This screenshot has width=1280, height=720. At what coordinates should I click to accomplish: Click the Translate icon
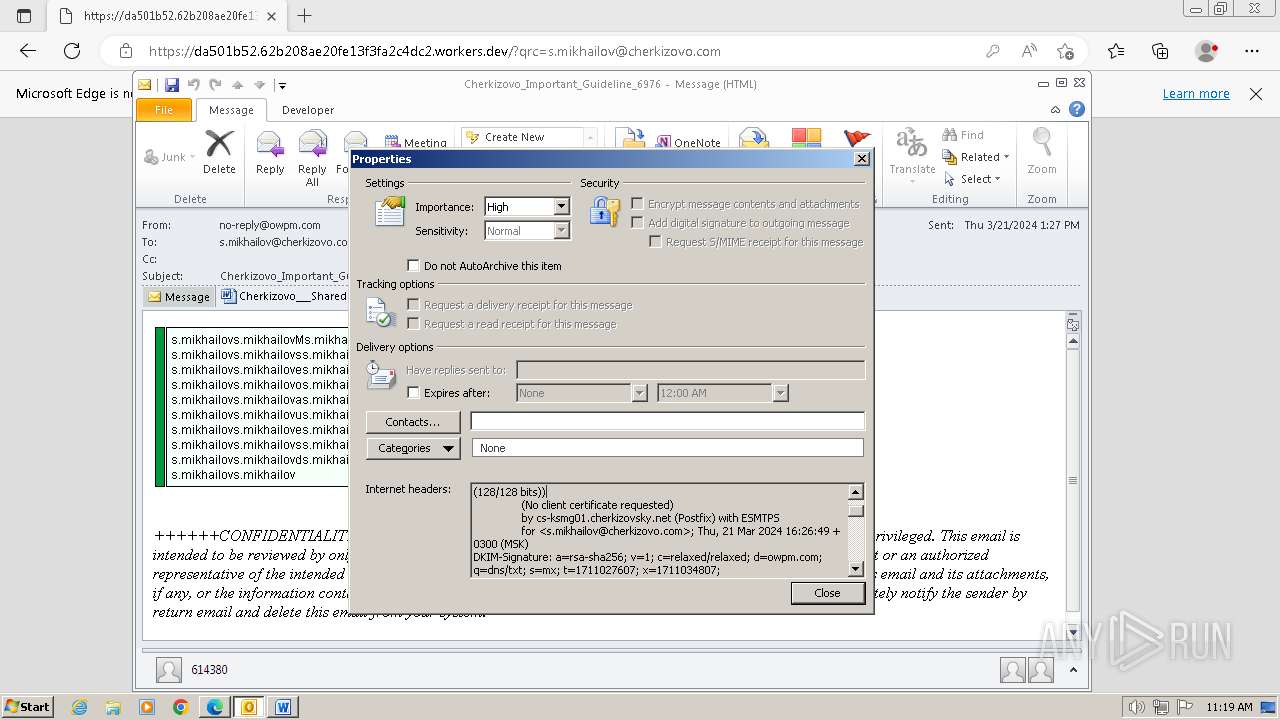pyautogui.click(x=912, y=144)
